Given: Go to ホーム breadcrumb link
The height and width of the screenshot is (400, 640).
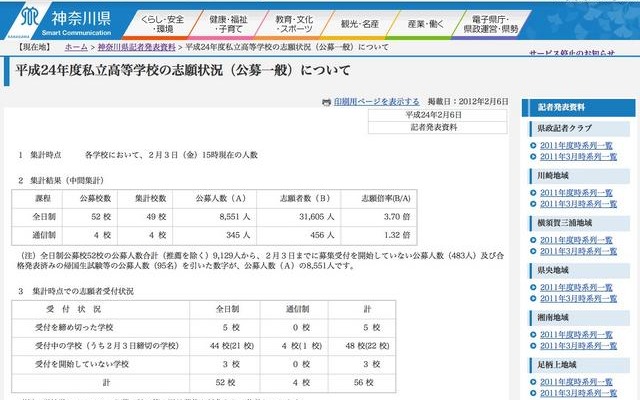Looking at the screenshot, I should tap(76, 47).
